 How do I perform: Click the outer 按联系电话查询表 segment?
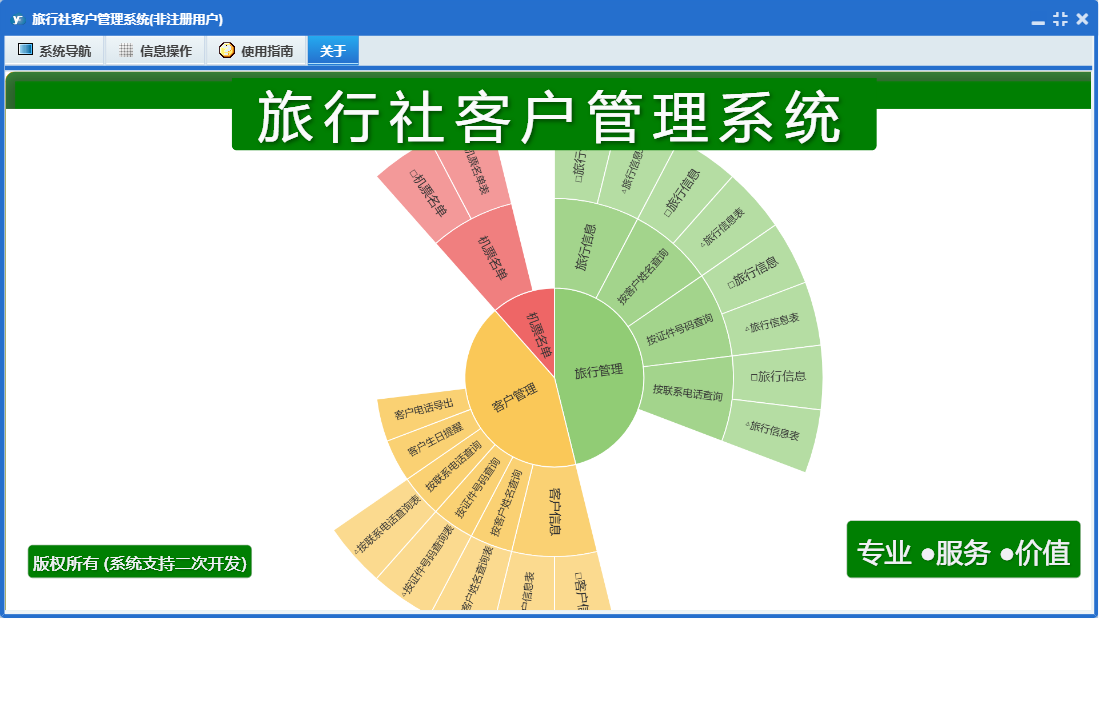(x=387, y=525)
